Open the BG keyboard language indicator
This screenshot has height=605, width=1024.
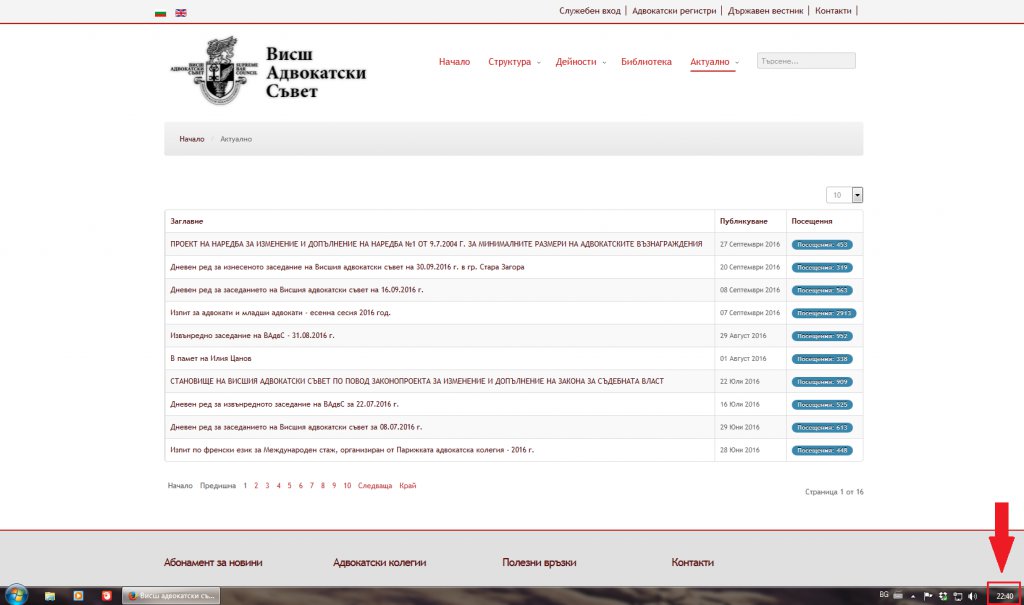884,595
